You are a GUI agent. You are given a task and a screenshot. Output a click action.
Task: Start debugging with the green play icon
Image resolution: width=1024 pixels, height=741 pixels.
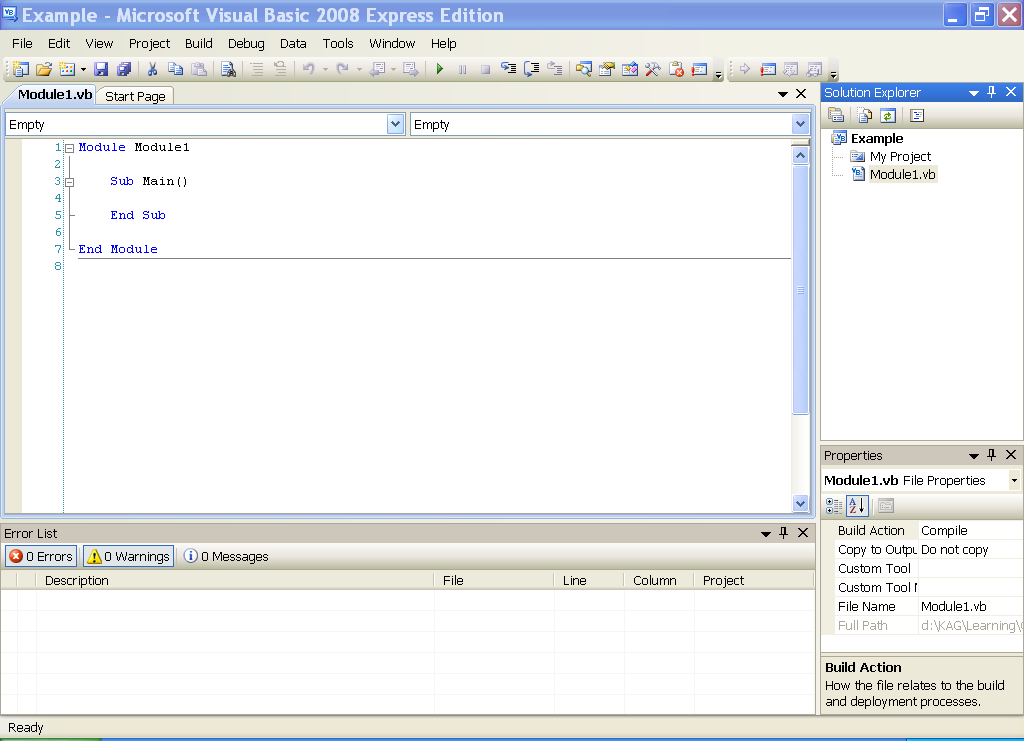(440, 69)
